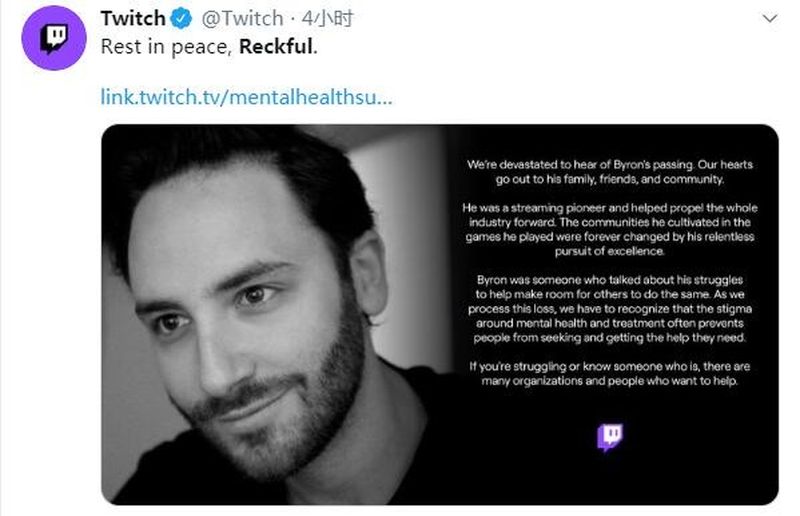Click the blue verified checkmark badge
The image size is (800, 516).
pos(181,19)
